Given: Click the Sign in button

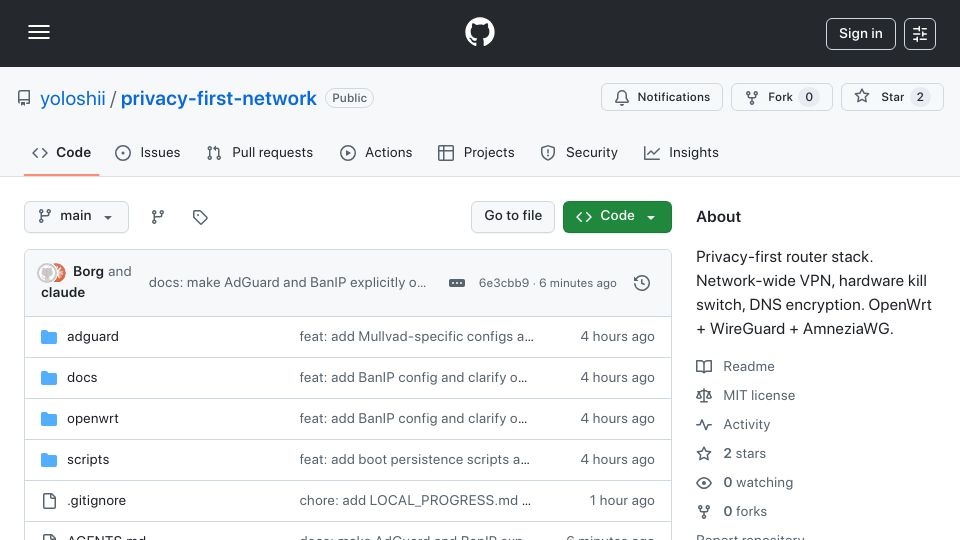Looking at the screenshot, I should click(860, 34).
